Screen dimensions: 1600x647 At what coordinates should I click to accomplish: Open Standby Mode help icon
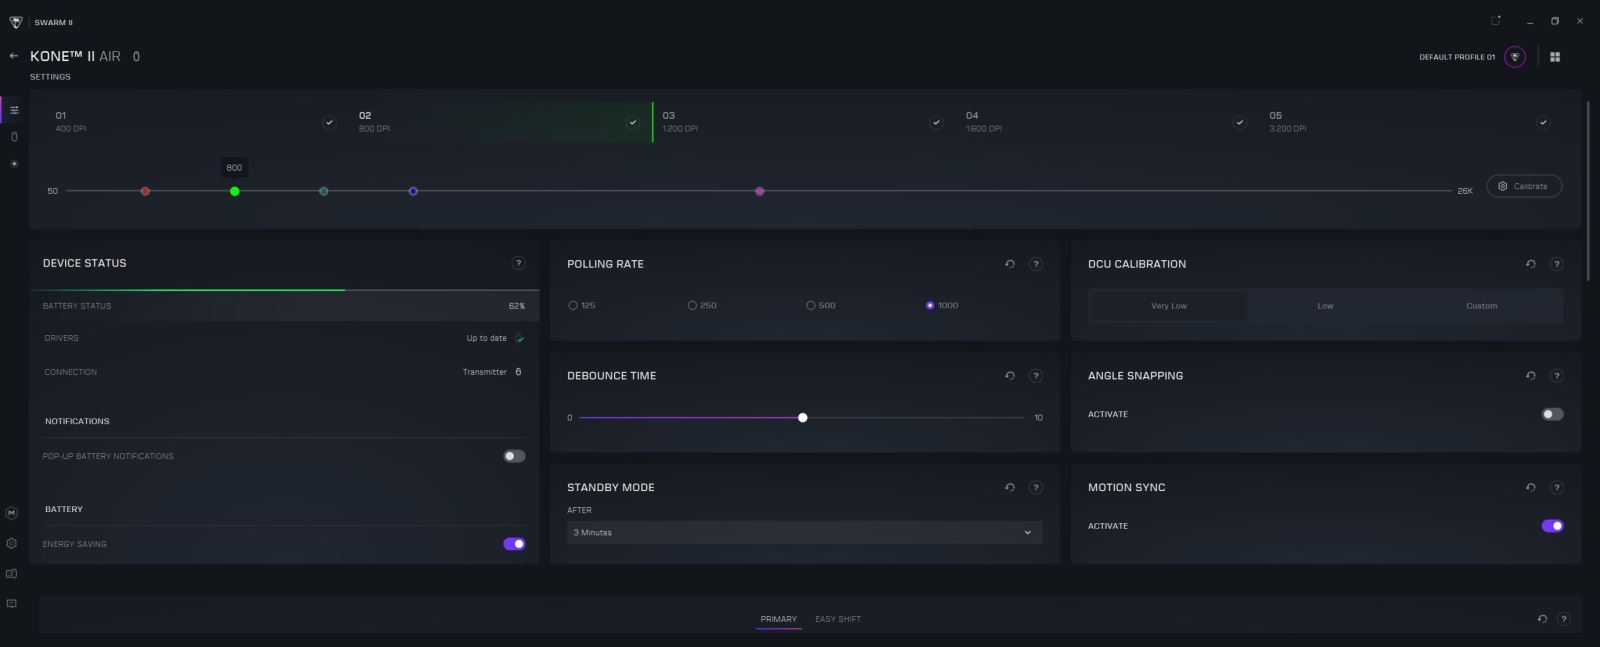click(1036, 488)
